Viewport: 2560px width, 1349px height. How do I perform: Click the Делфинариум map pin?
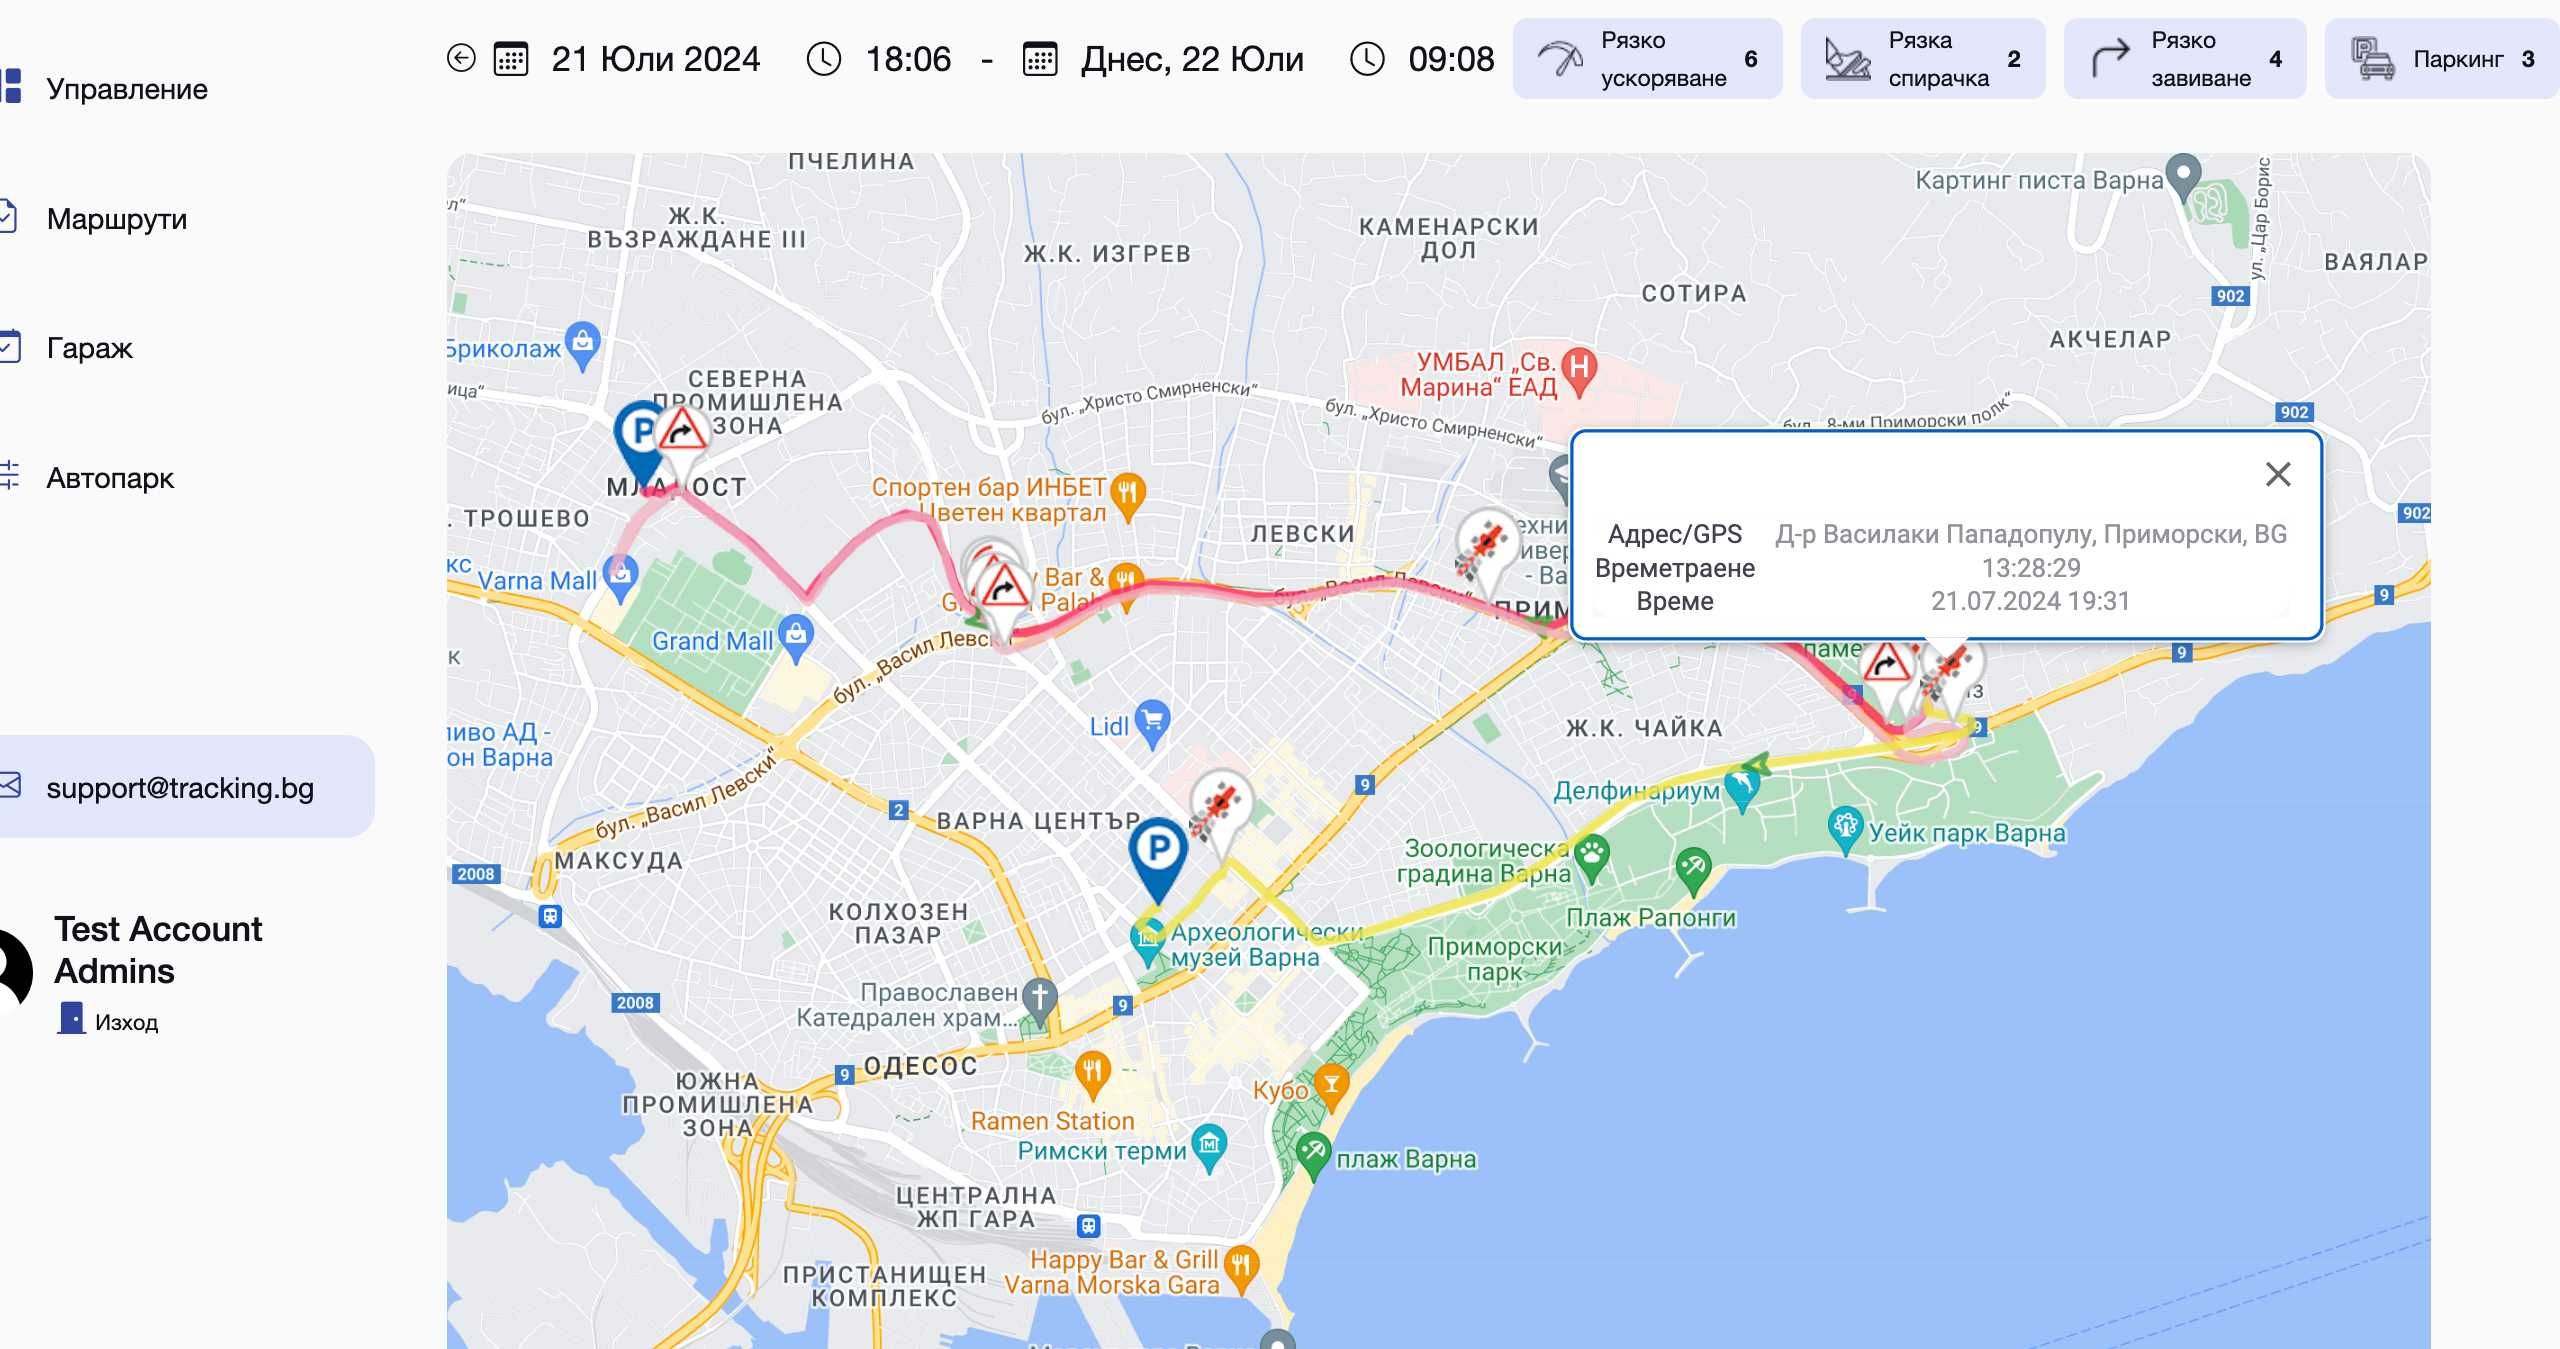(x=1742, y=789)
